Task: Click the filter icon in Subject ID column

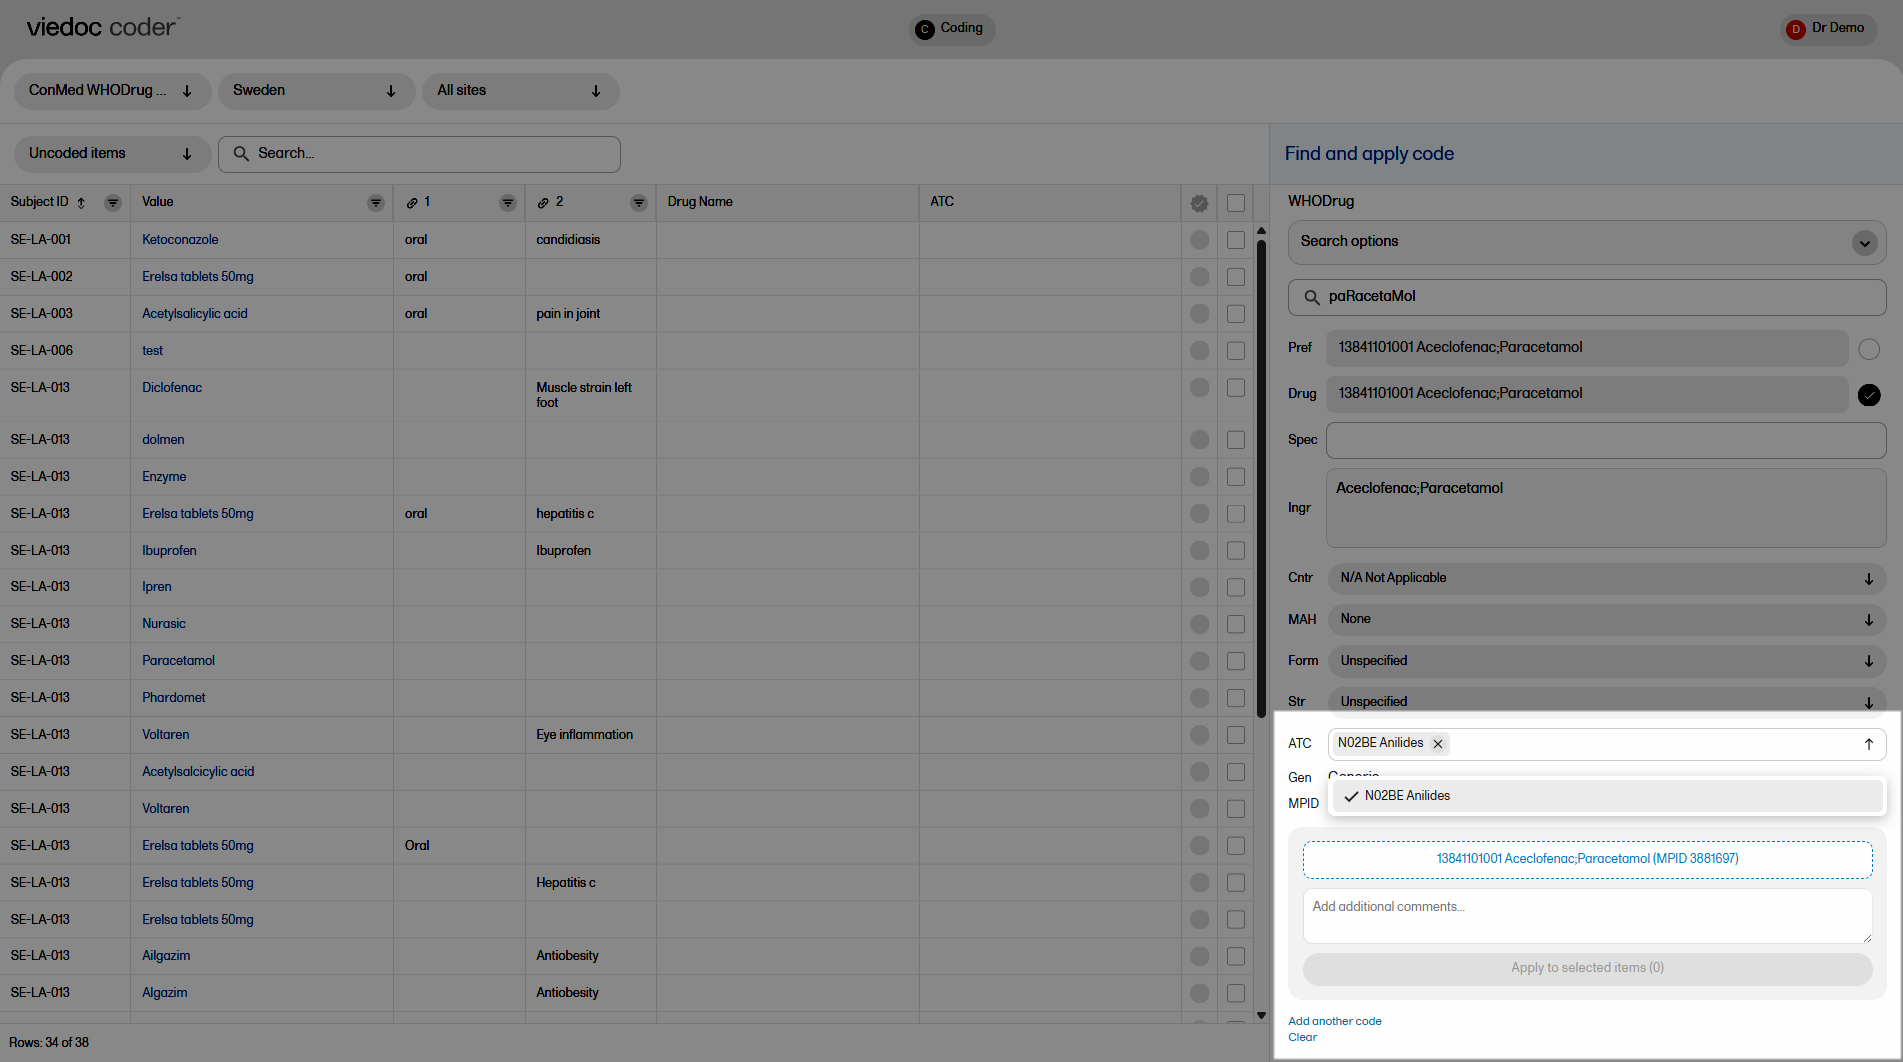Action: tap(113, 203)
